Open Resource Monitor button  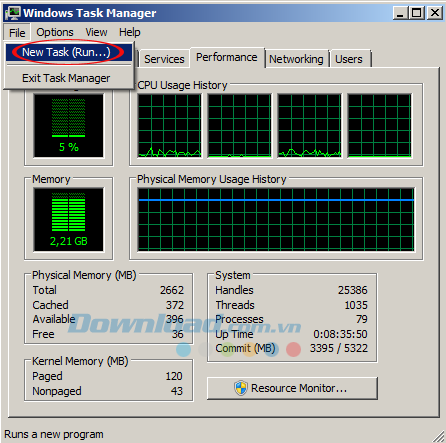coord(292,388)
